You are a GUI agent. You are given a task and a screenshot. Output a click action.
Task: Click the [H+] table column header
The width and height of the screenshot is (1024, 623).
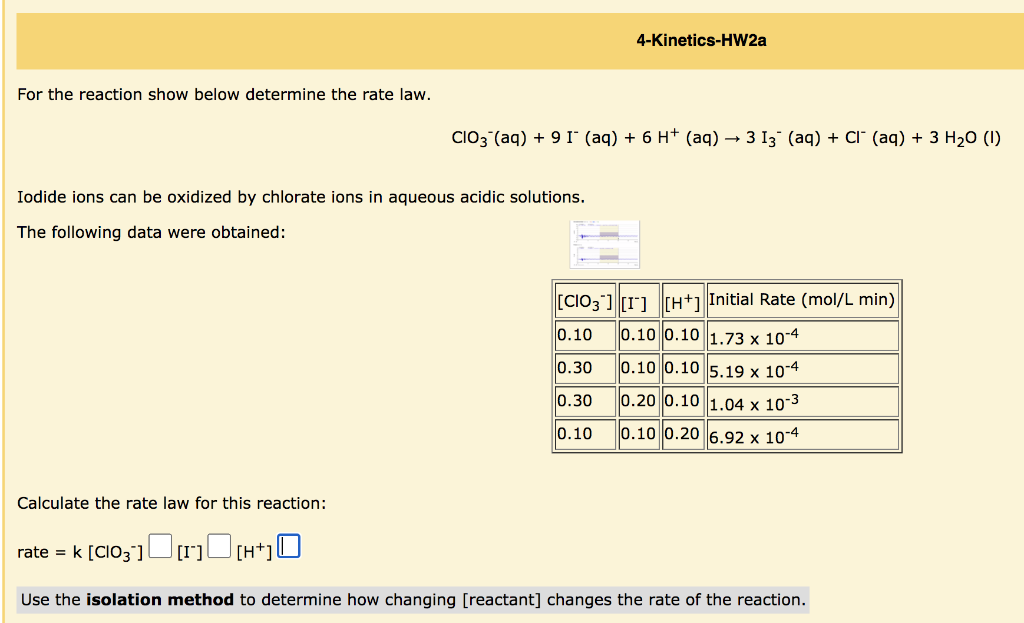[x=683, y=299]
